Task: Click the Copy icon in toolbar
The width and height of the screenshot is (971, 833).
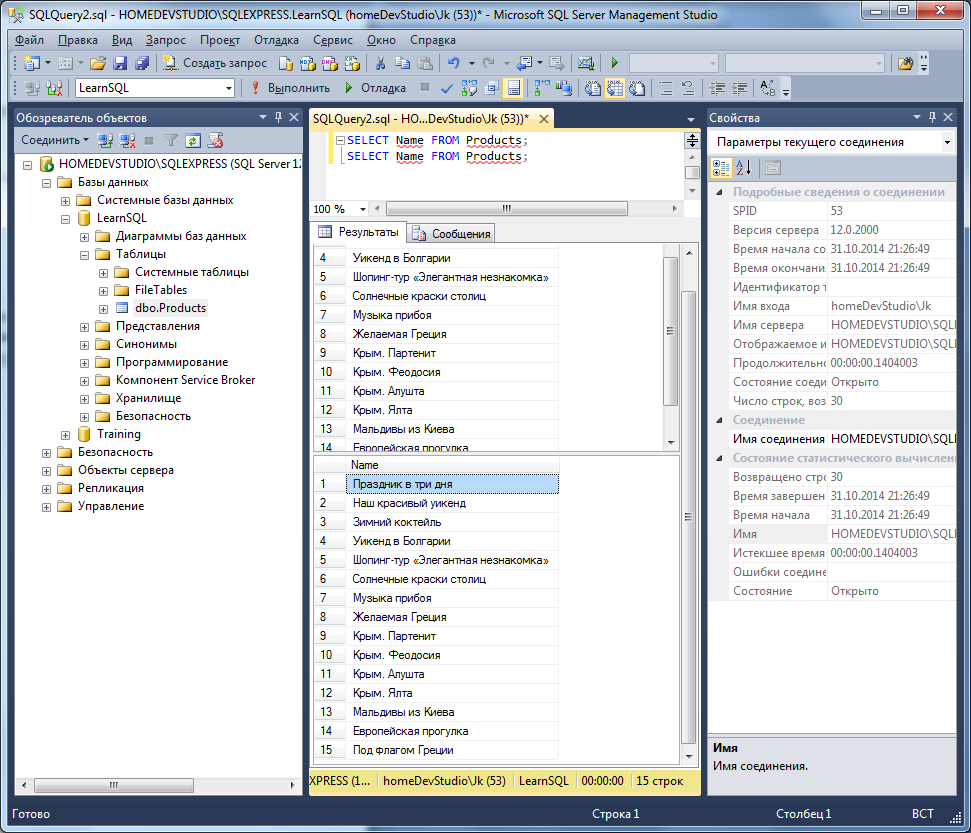Action: [x=403, y=63]
